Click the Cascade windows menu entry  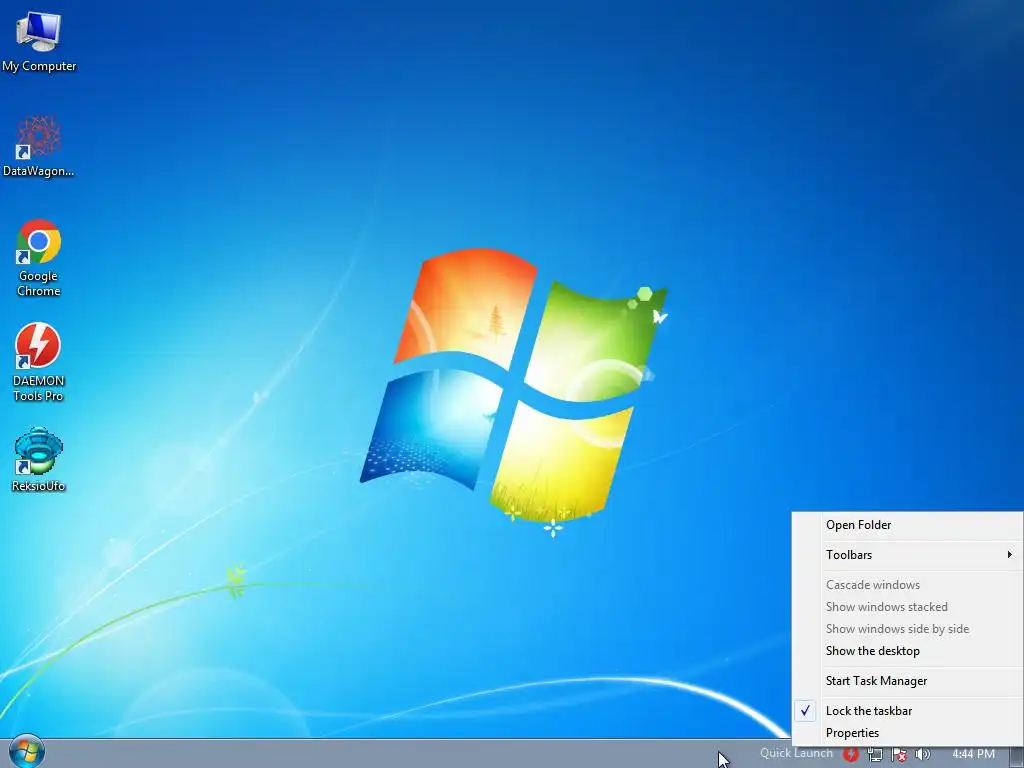pos(908,585)
